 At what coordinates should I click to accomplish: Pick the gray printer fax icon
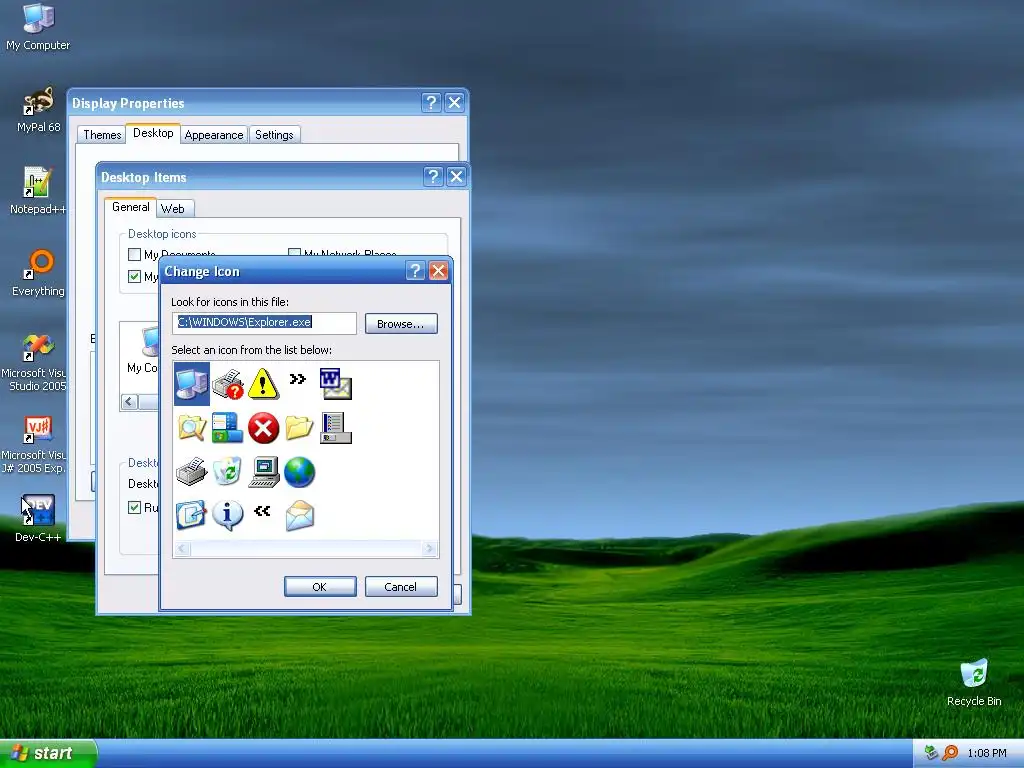point(192,472)
